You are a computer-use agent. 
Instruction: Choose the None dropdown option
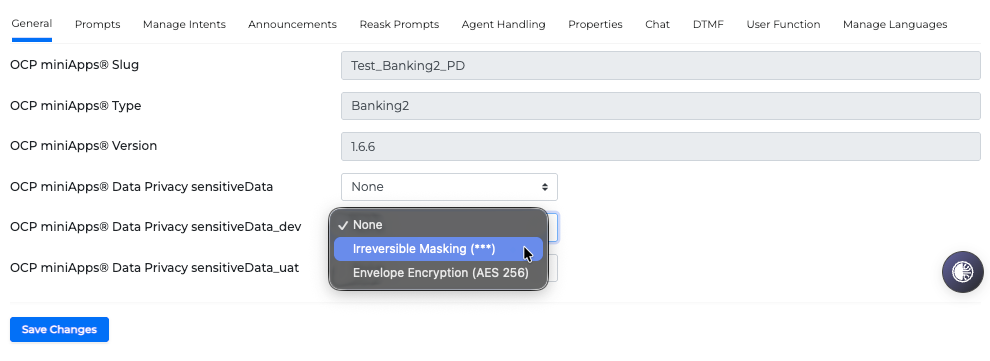pyautogui.click(x=438, y=225)
